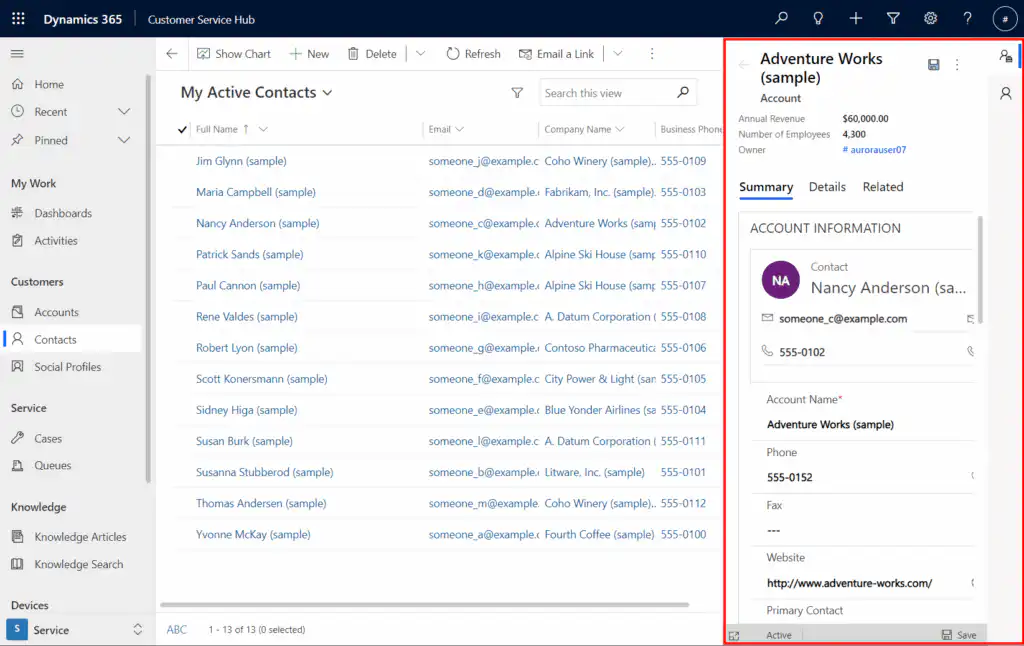Open the Service area switcher
The image size is (1024, 646).
(75, 630)
